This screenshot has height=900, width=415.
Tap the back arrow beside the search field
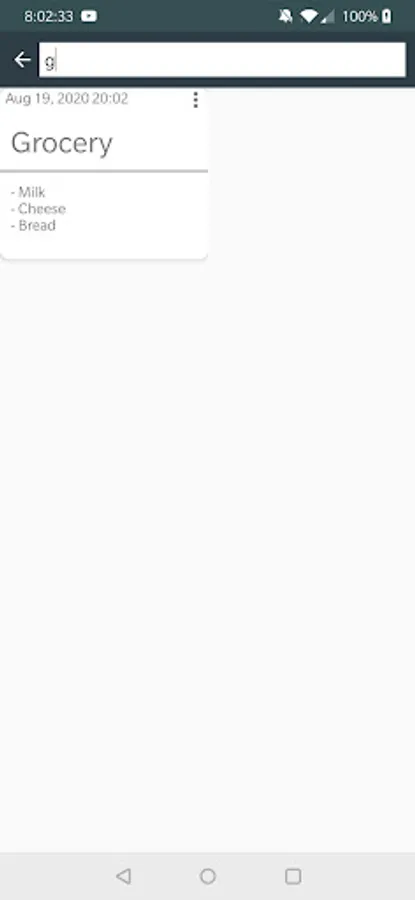click(22, 59)
